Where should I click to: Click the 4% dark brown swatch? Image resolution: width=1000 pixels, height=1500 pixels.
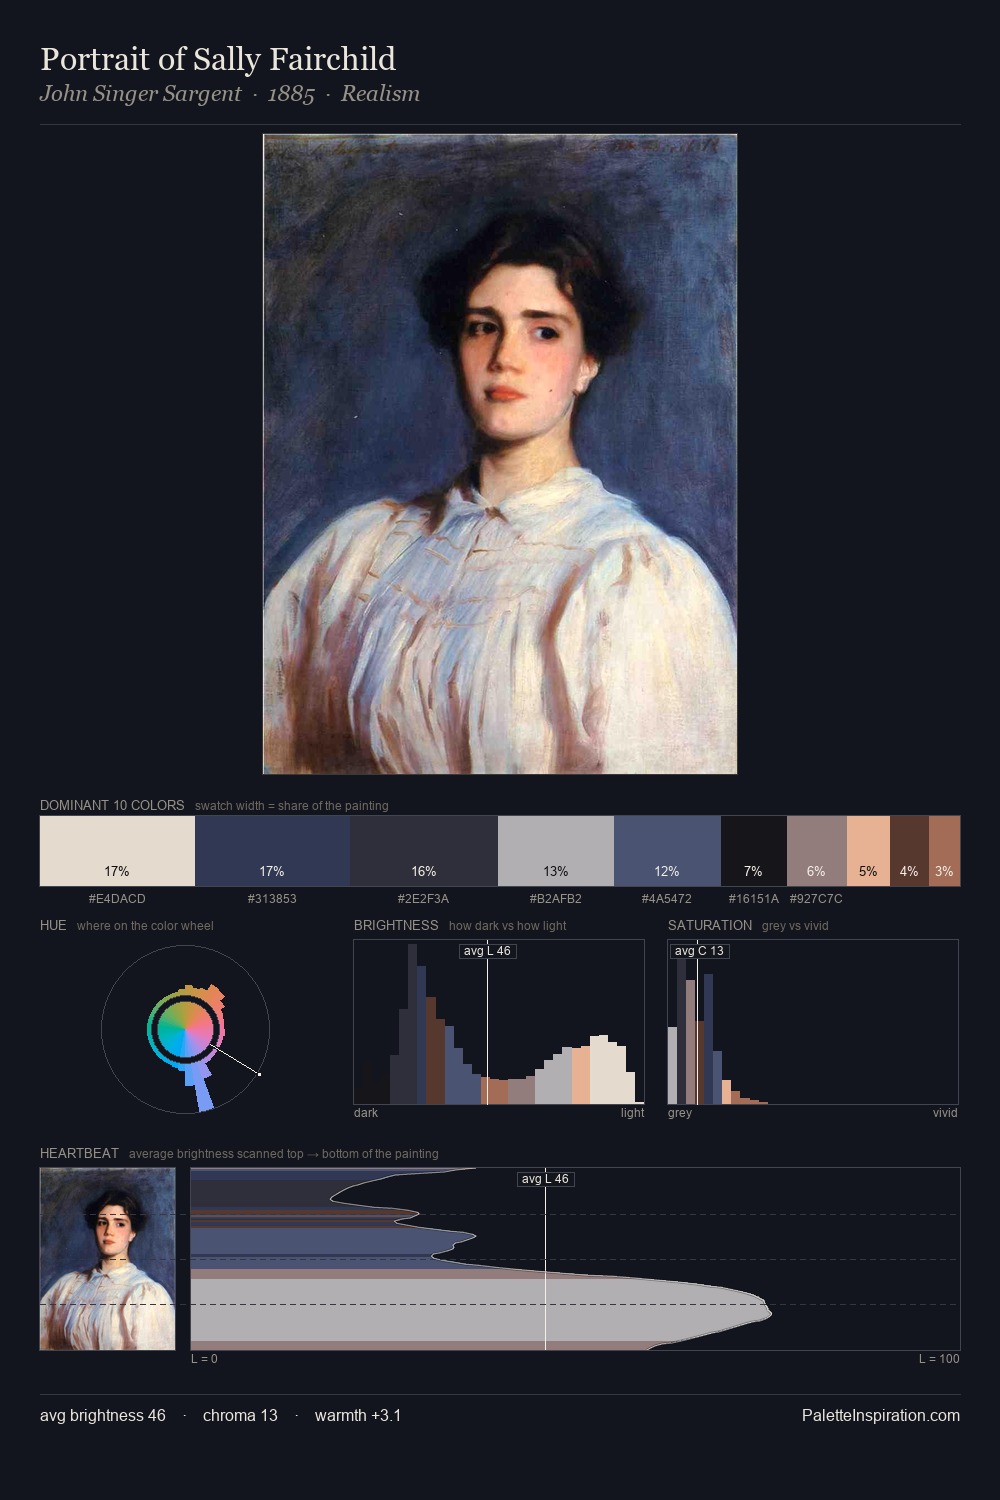point(909,851)
